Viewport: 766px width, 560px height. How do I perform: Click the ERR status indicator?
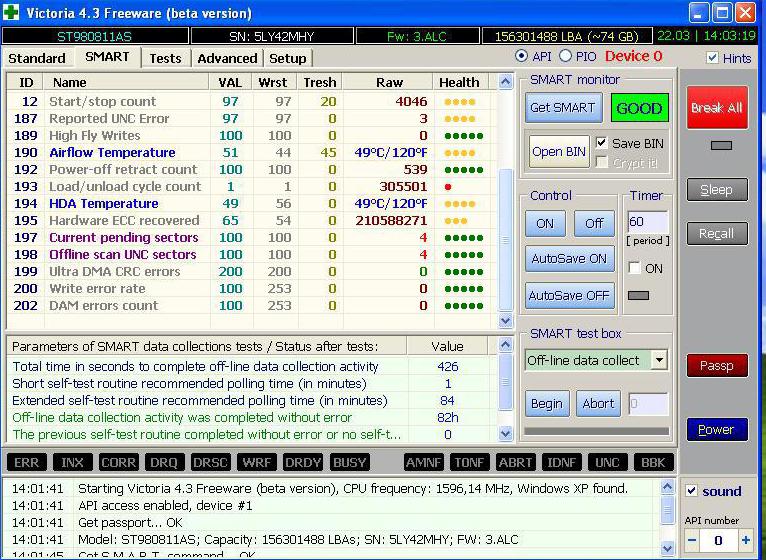pyautogui.click(x=27, y=462)
